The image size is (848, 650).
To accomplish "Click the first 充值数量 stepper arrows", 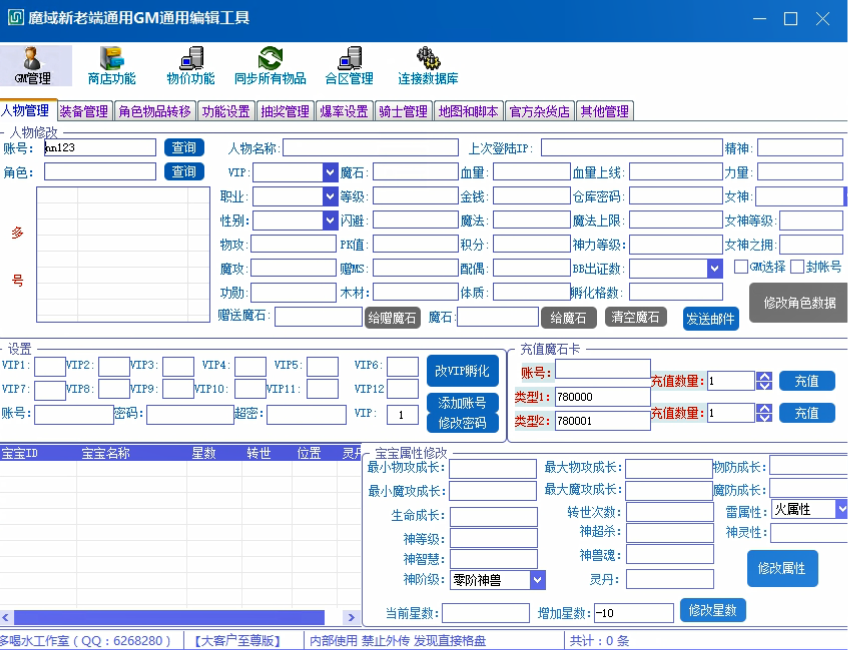I will click(764, 381).
